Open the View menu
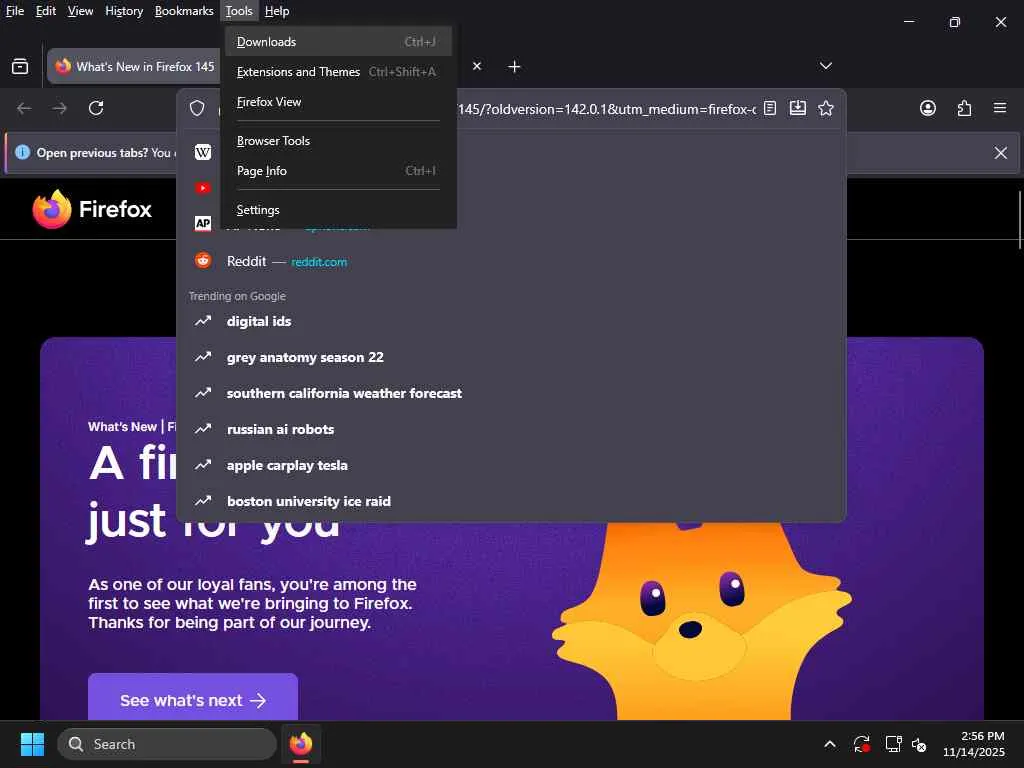Screen dimensions: 1024x768 80,11
